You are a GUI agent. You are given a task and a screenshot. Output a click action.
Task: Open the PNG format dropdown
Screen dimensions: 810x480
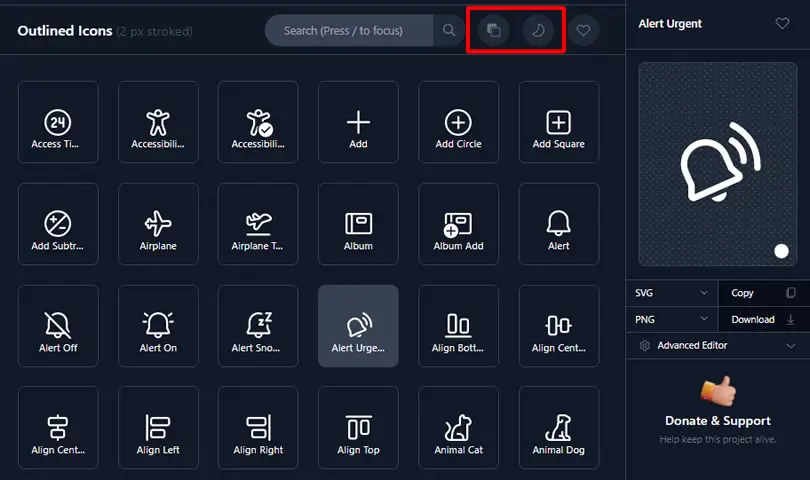(x=672, y=319)
